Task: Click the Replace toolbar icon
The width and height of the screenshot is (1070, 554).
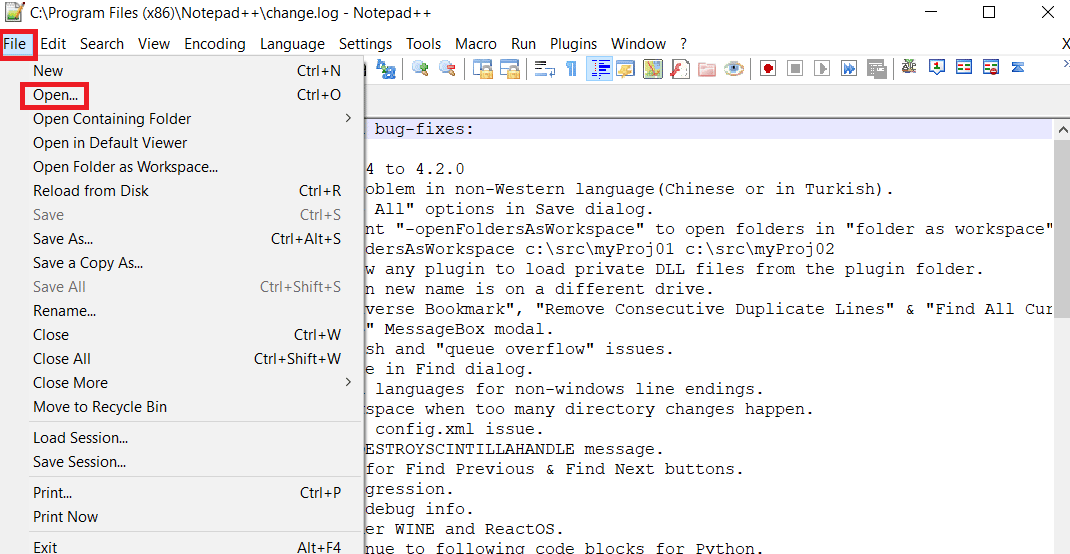Action: [x=386, y=68]
